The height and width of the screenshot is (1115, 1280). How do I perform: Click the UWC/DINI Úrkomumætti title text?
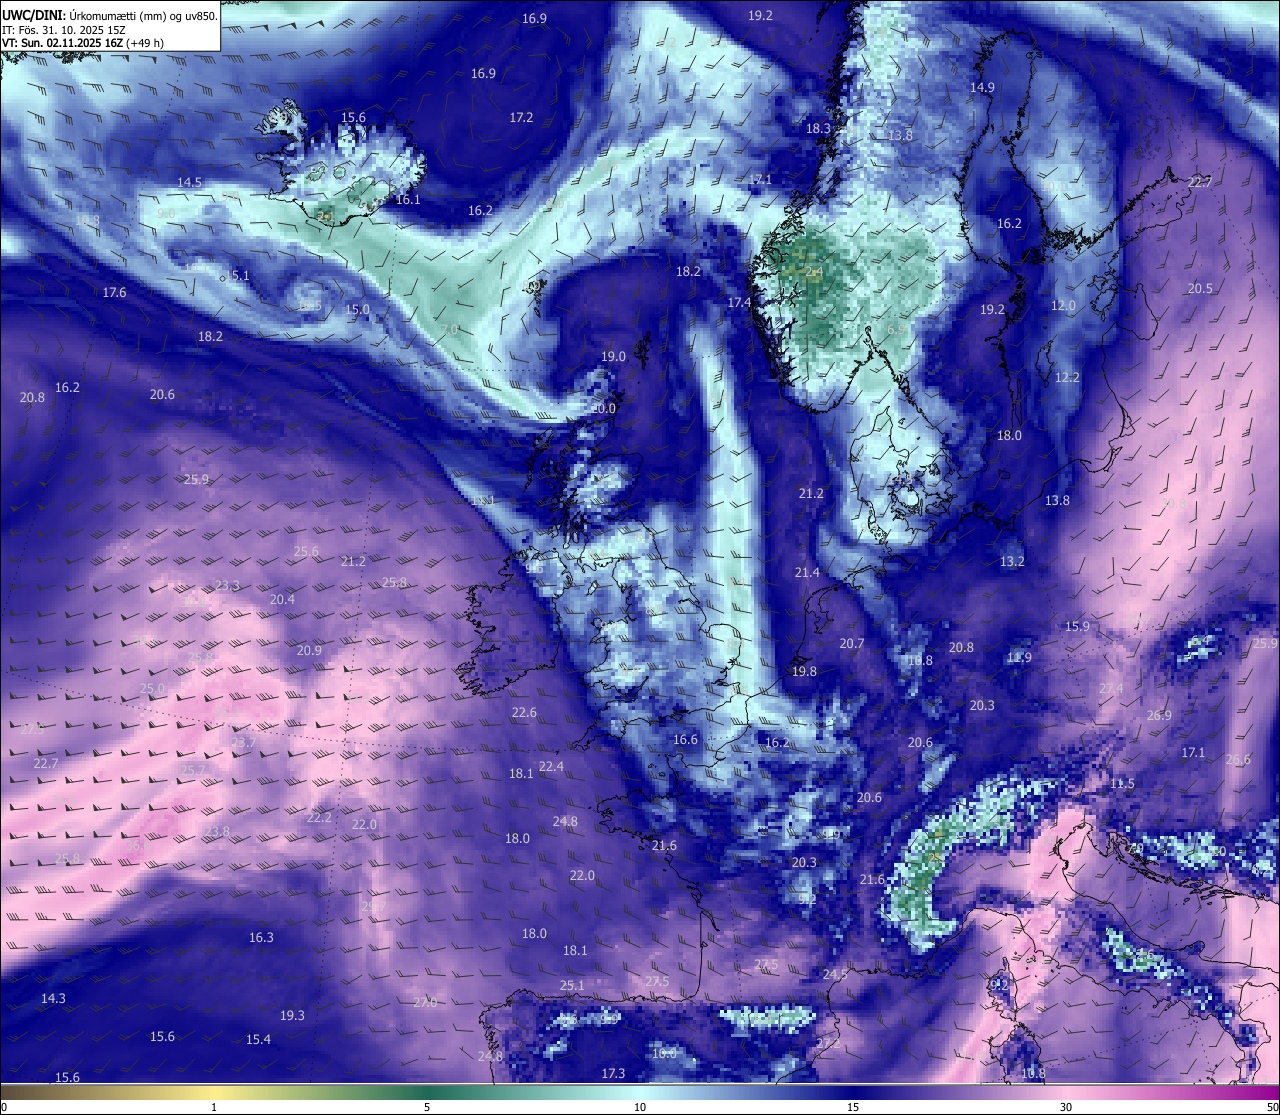point(109,16)
